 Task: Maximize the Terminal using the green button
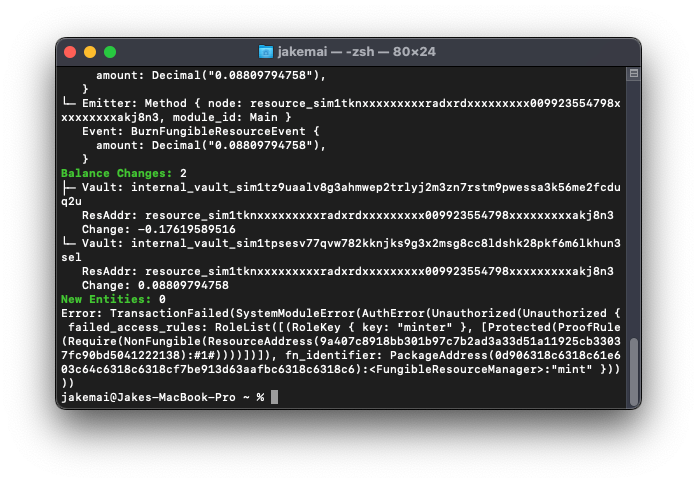point(110,52)
